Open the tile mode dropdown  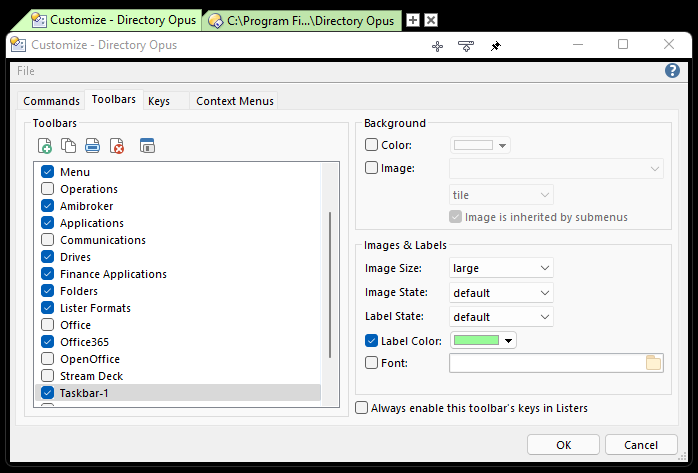click(501, 195)
